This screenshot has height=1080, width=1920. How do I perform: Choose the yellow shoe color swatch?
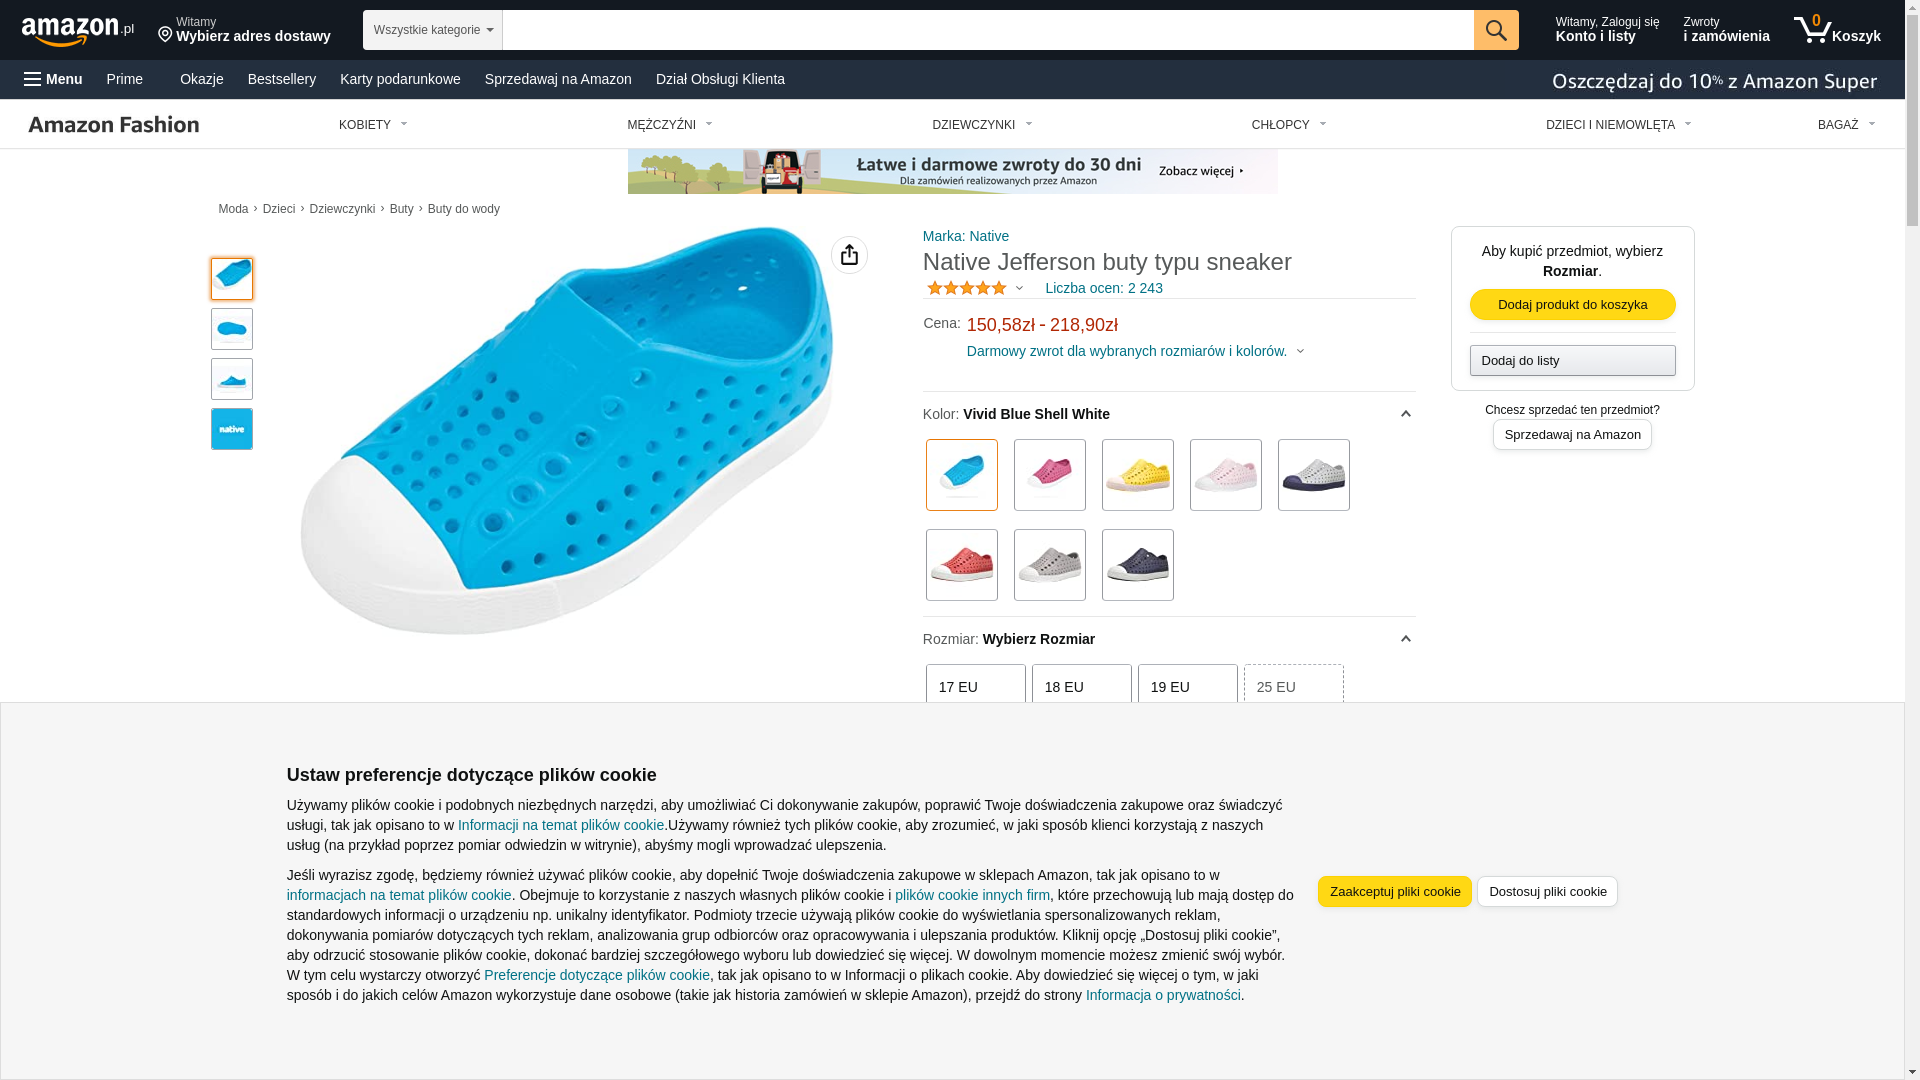[x=1137, y=475]
